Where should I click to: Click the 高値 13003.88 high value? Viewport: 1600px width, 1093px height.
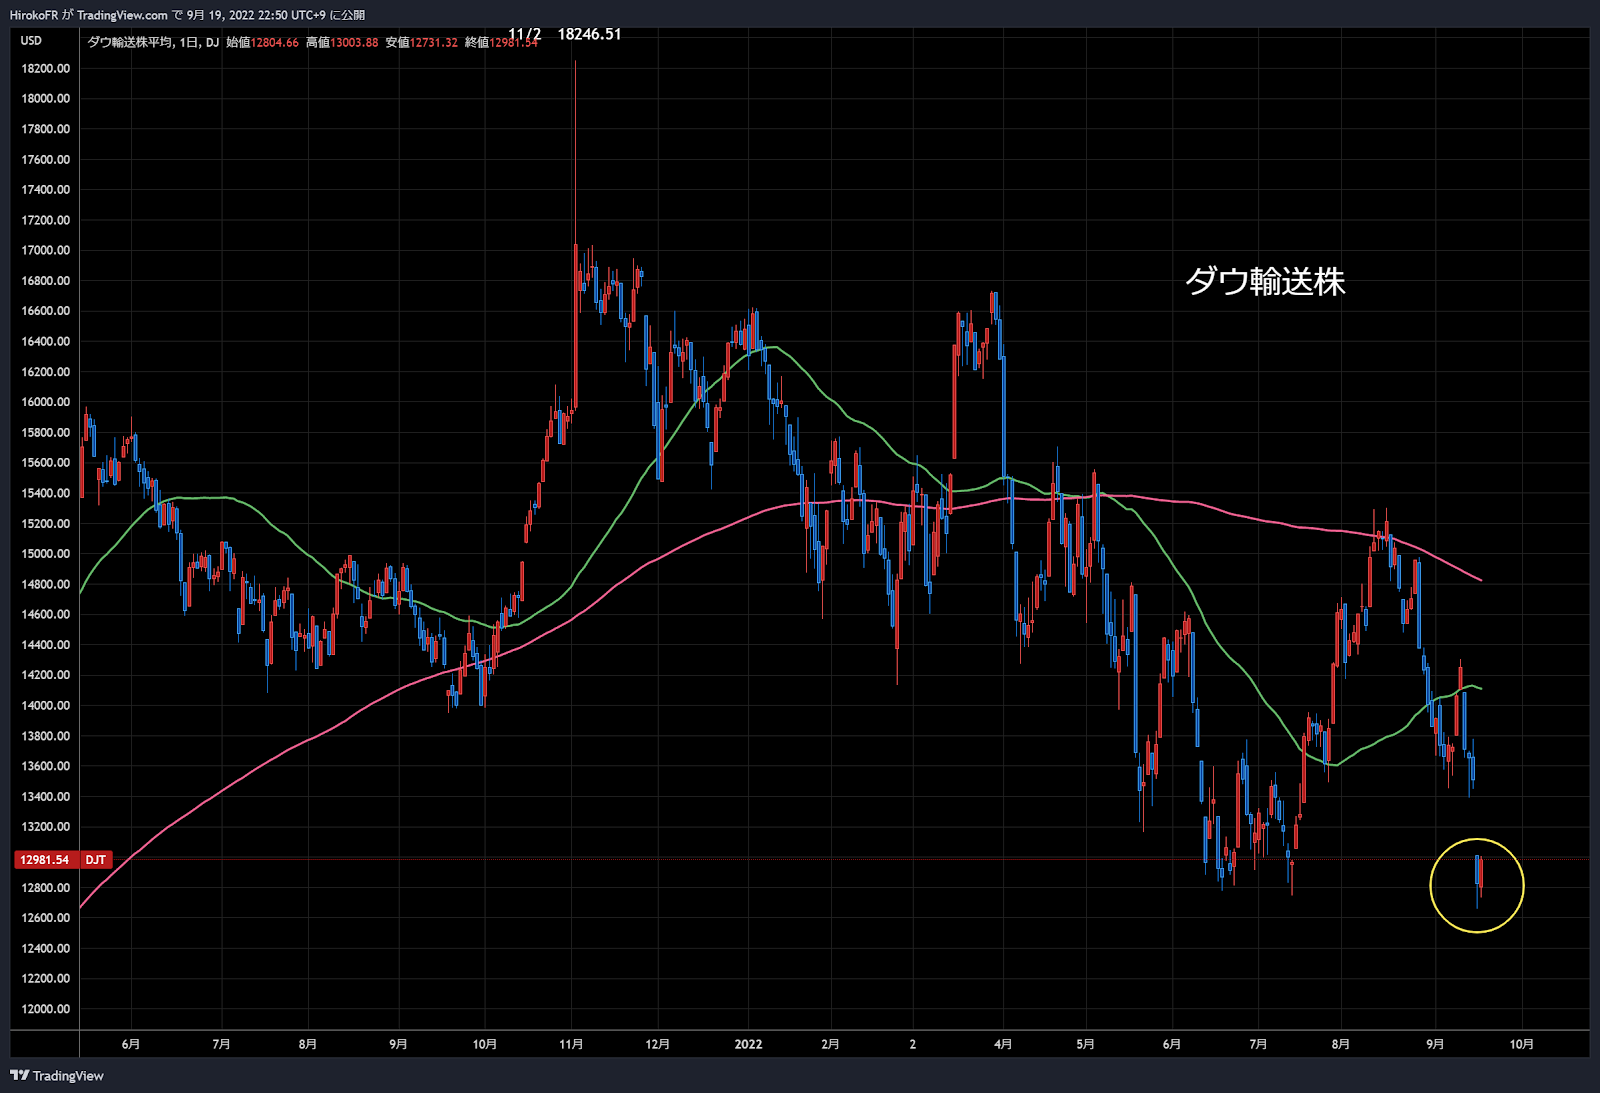342,42
